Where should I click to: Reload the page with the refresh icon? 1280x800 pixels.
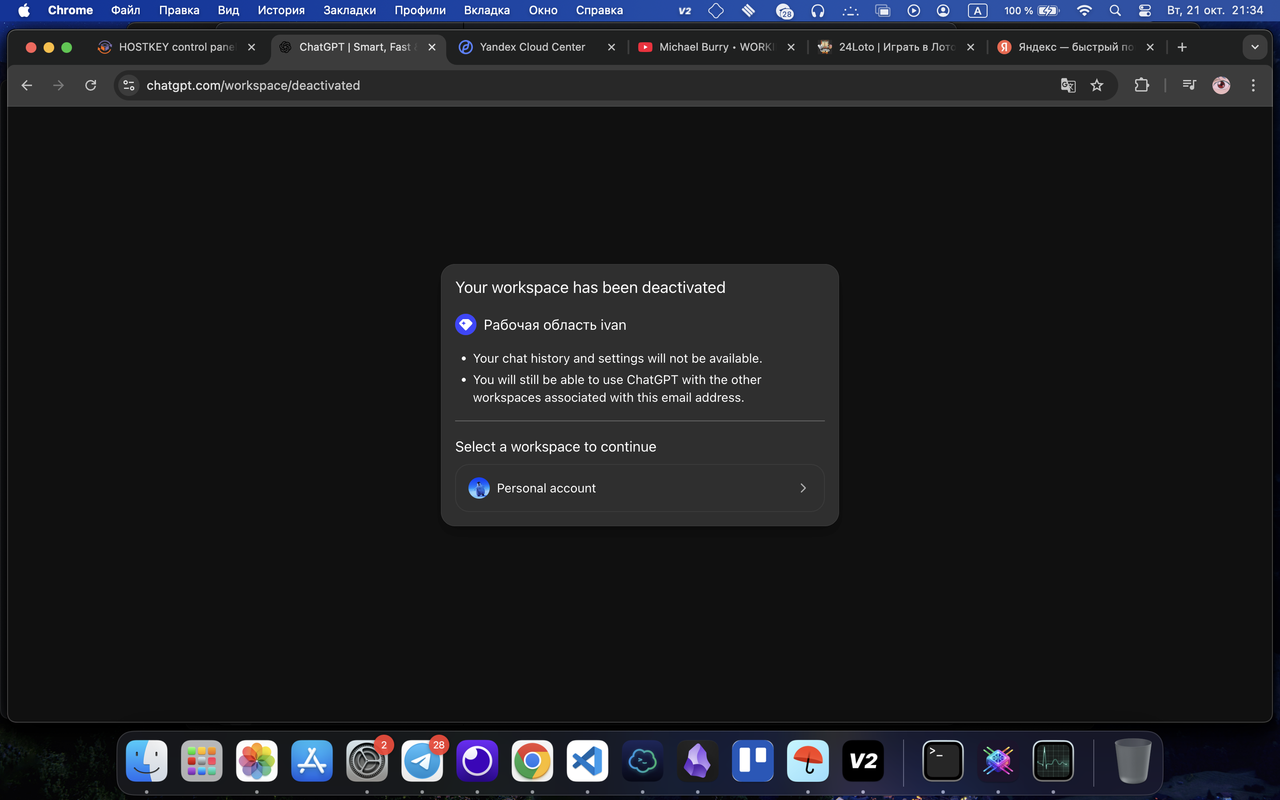[90, 85]
